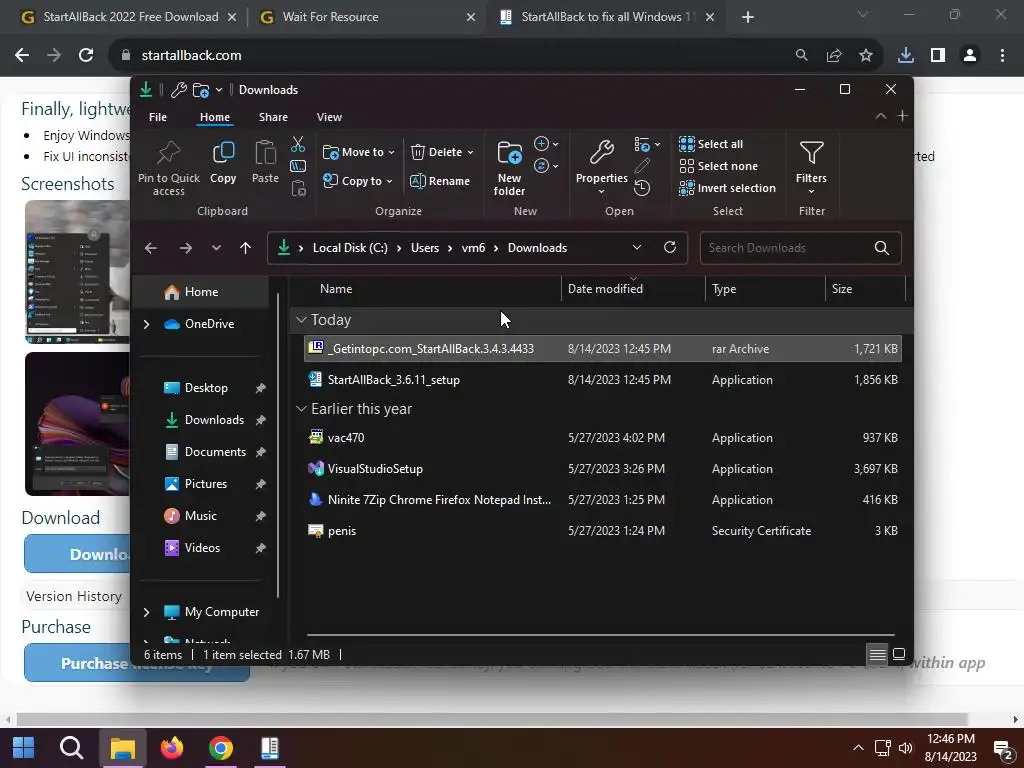Click Select none in the ribbon

tap(719, 166)
